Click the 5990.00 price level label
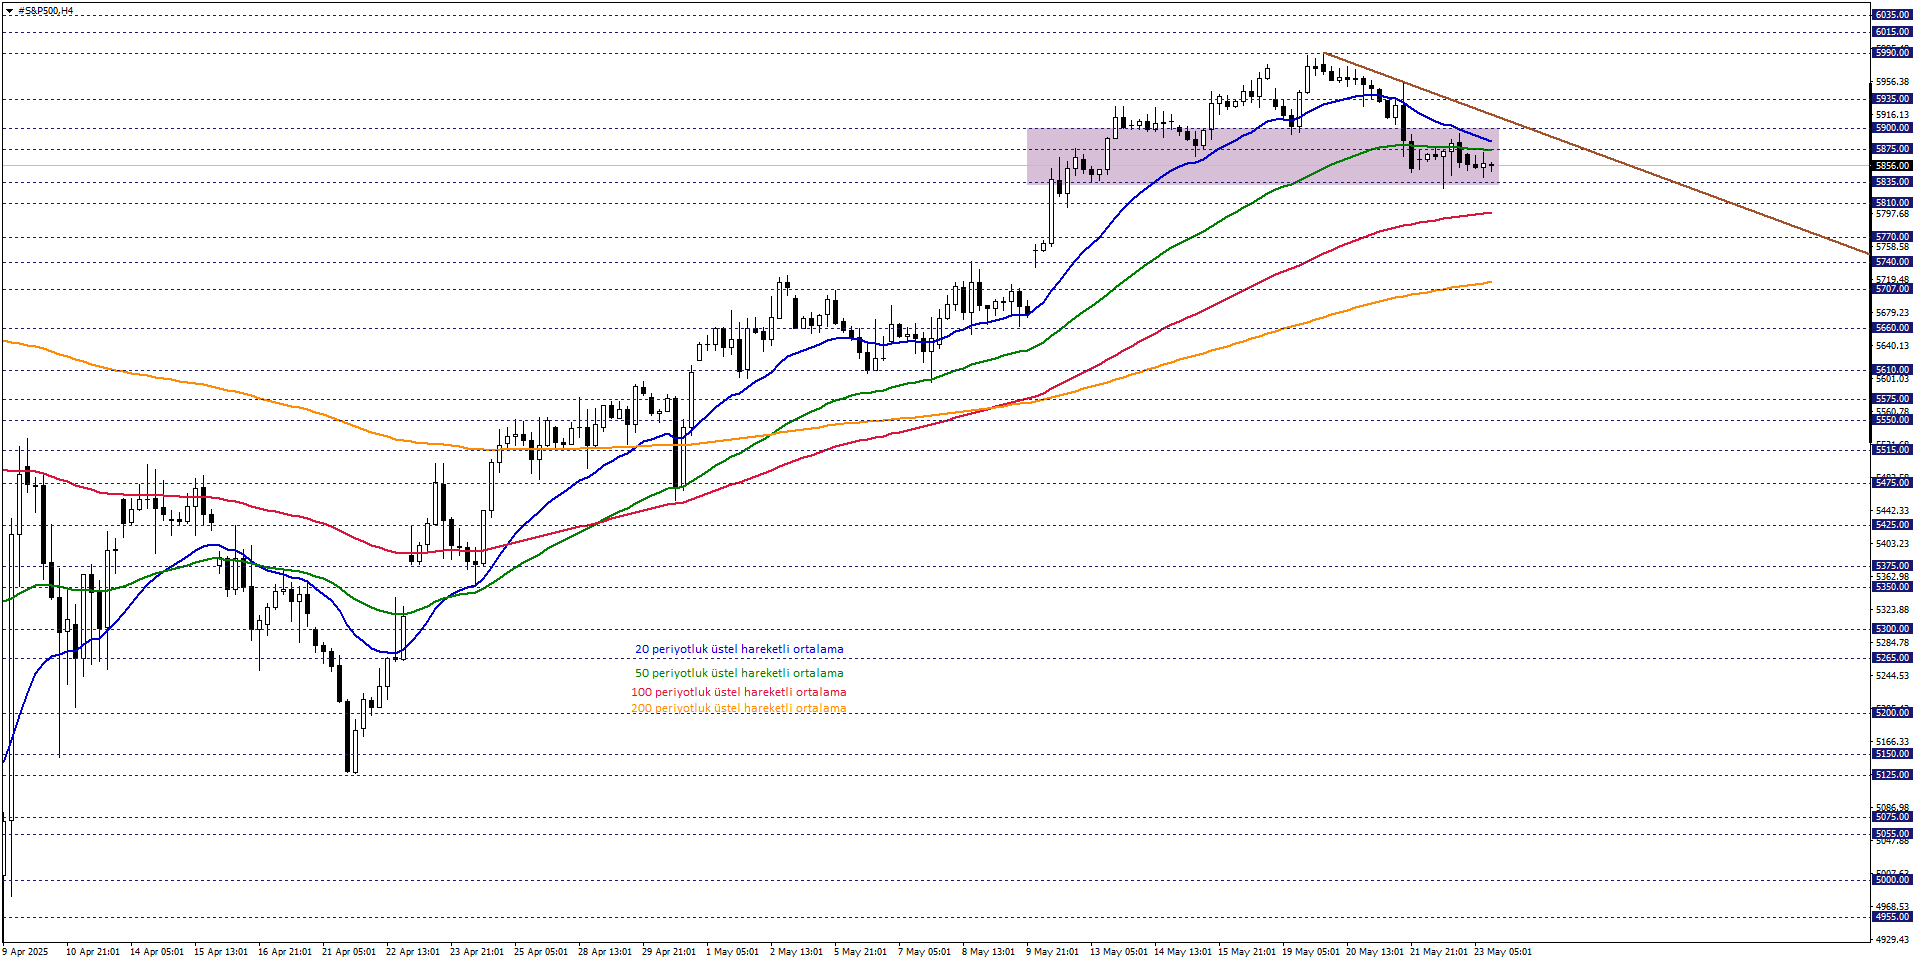 [x=1892, y=52]
